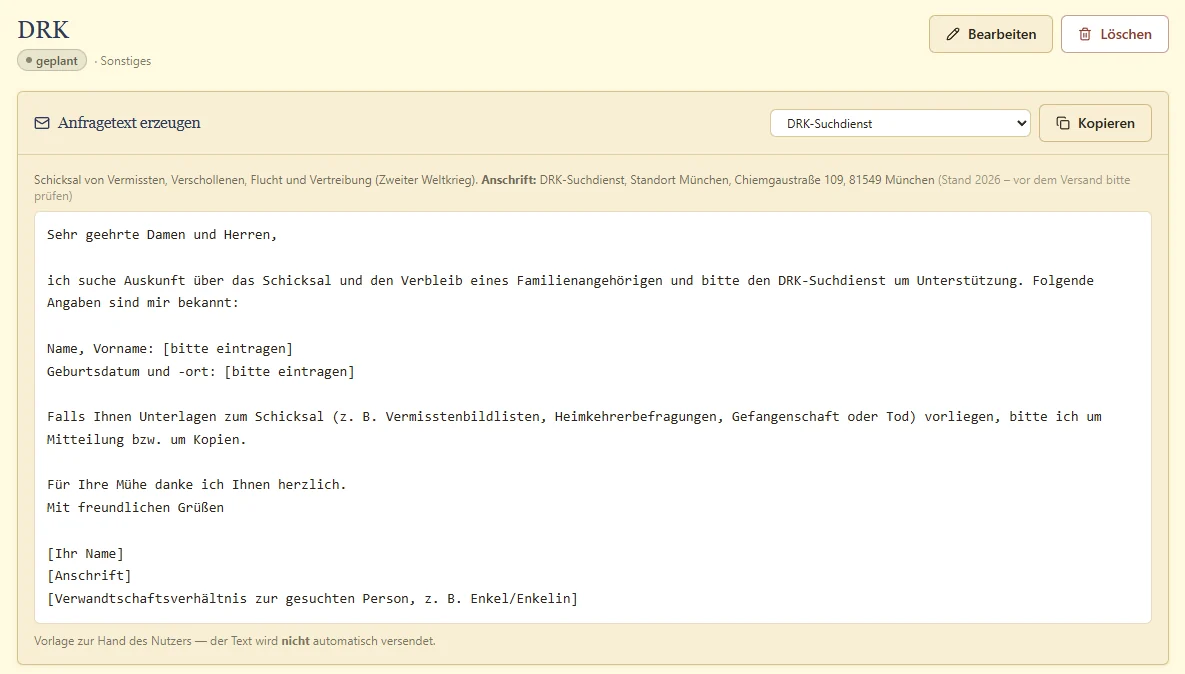This screenshot has width=1185, height=674.
Task: Click the Anfragetext erzeugen heading
Action: (x=129, y=122)
